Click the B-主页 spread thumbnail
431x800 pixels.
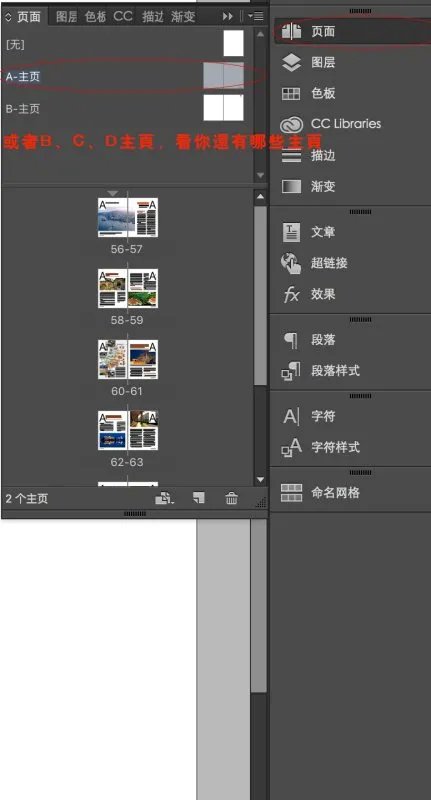point(223,108)
